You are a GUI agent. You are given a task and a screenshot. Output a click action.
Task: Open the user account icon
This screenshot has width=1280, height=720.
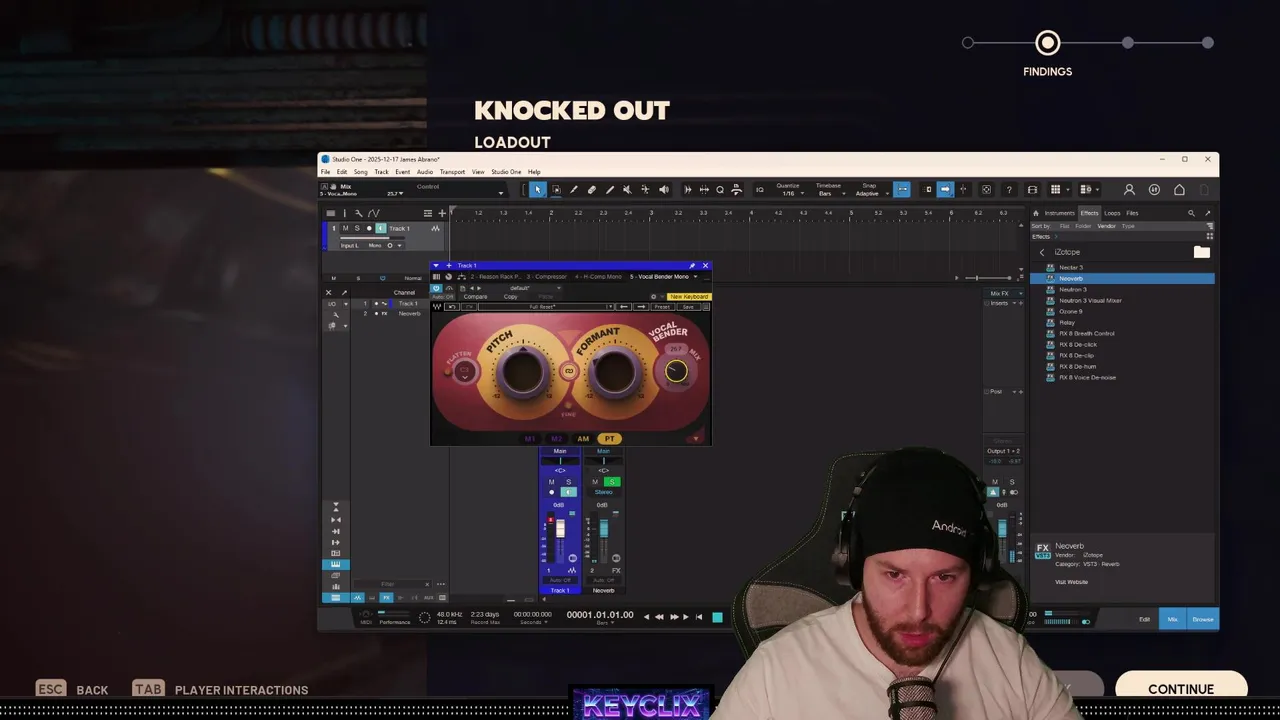[x=1129, y=190]
